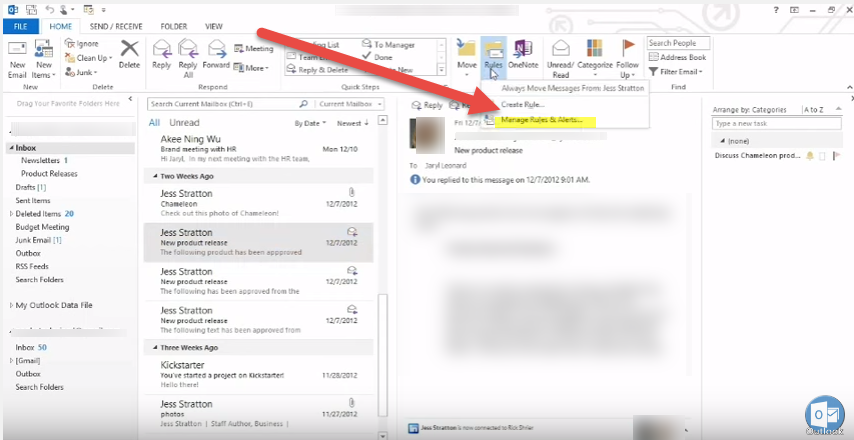
Task: Toggle the Newest sort order
Action: point(352,124)
